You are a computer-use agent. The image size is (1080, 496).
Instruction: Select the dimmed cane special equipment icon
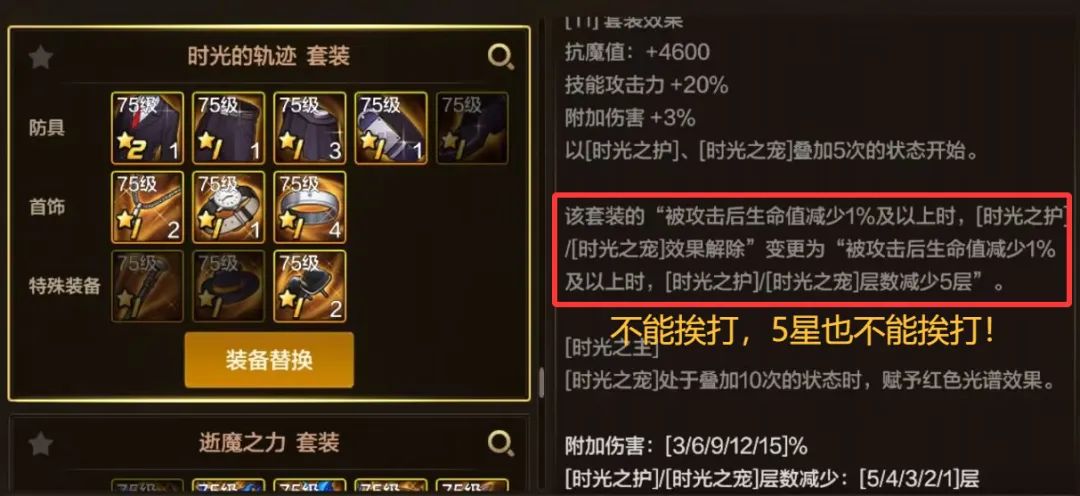(147, 286)
